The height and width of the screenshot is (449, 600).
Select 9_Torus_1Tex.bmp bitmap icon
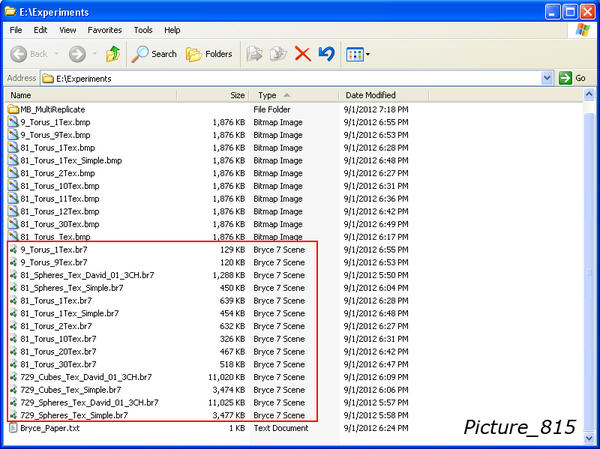[x=13, y=122]
